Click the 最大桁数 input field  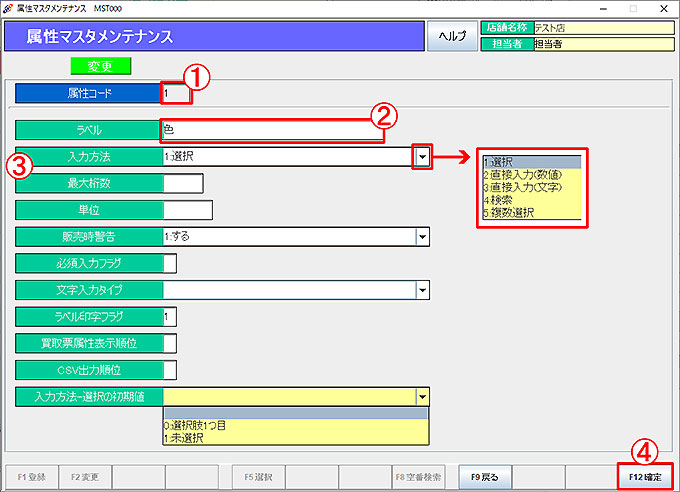point(183,183)
